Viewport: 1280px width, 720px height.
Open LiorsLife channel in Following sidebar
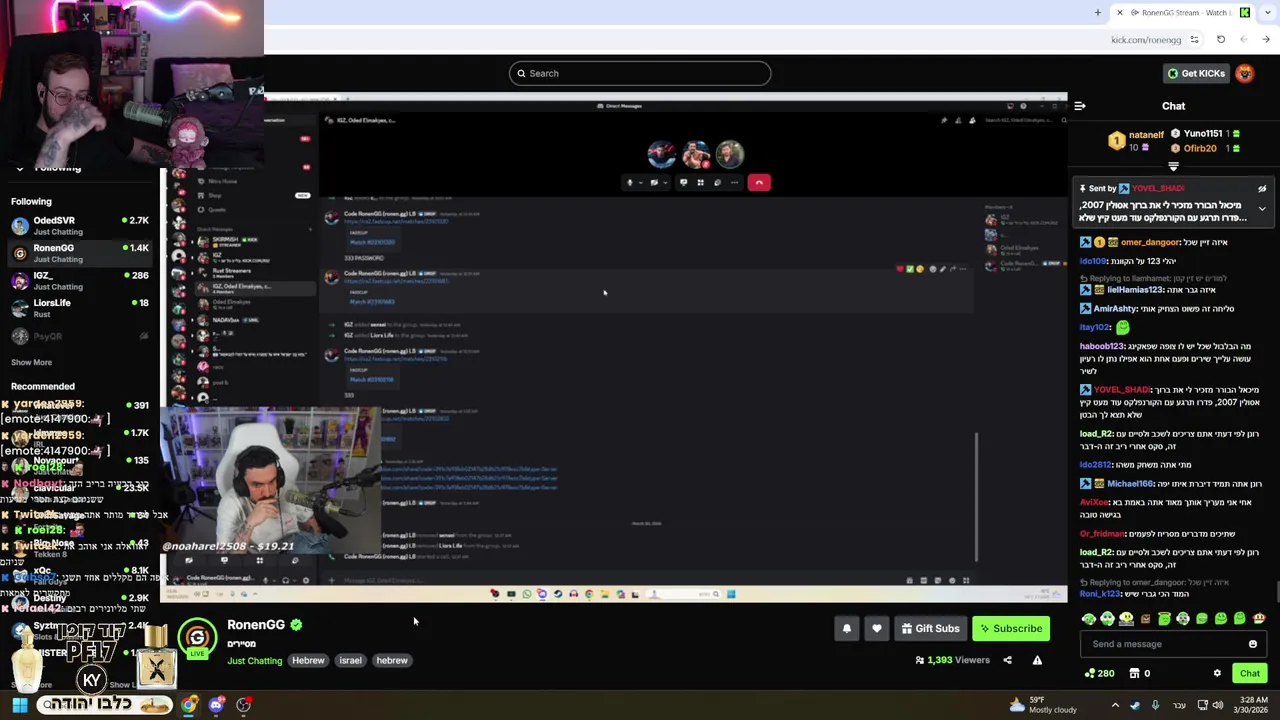tap(80, 308)
